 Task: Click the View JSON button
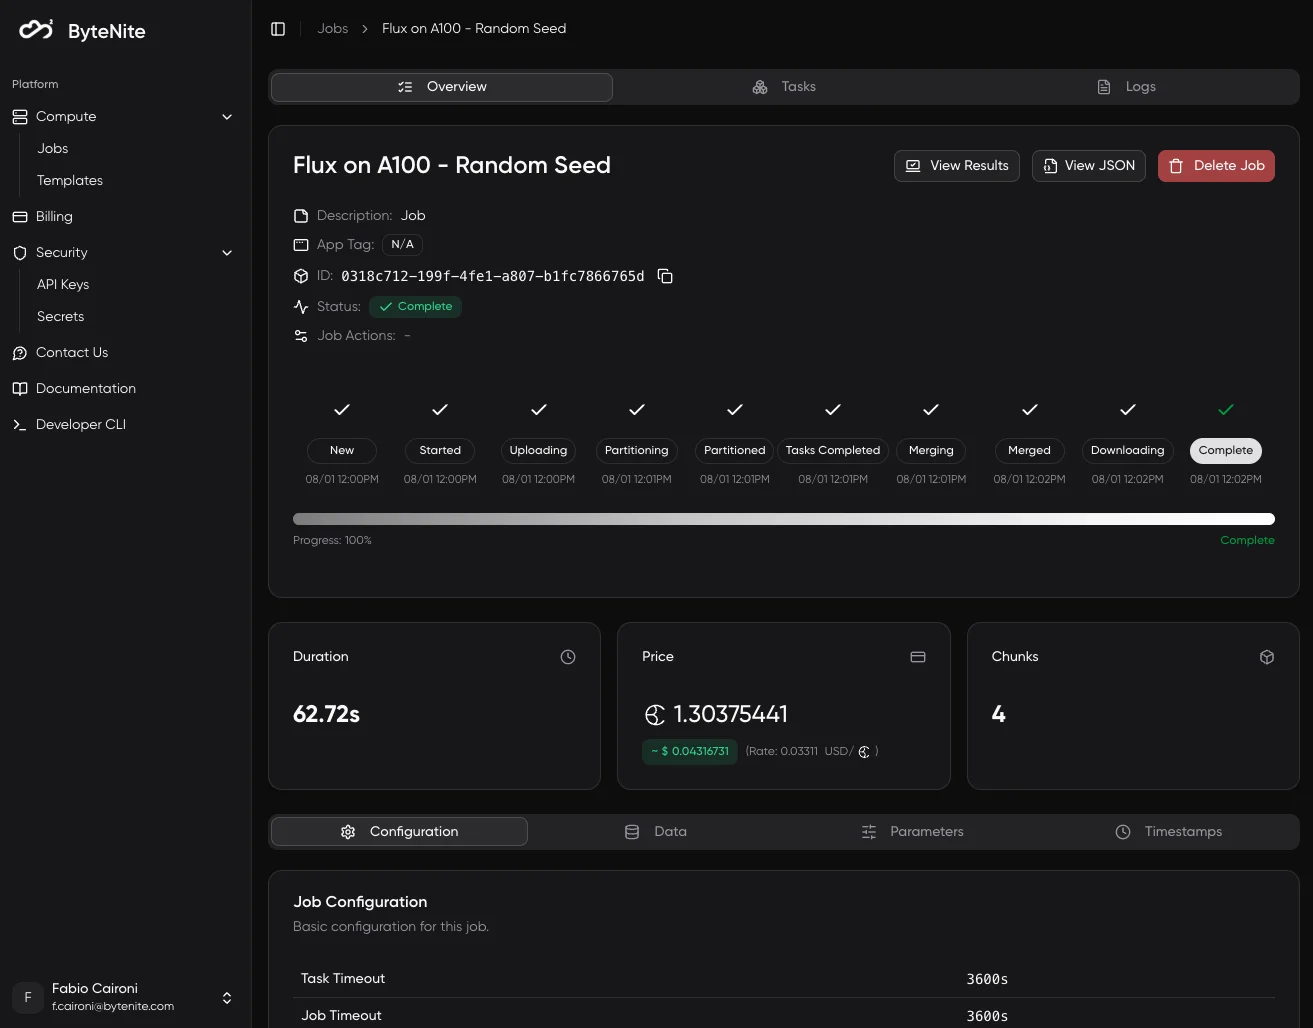click(x=1089, y=166)
